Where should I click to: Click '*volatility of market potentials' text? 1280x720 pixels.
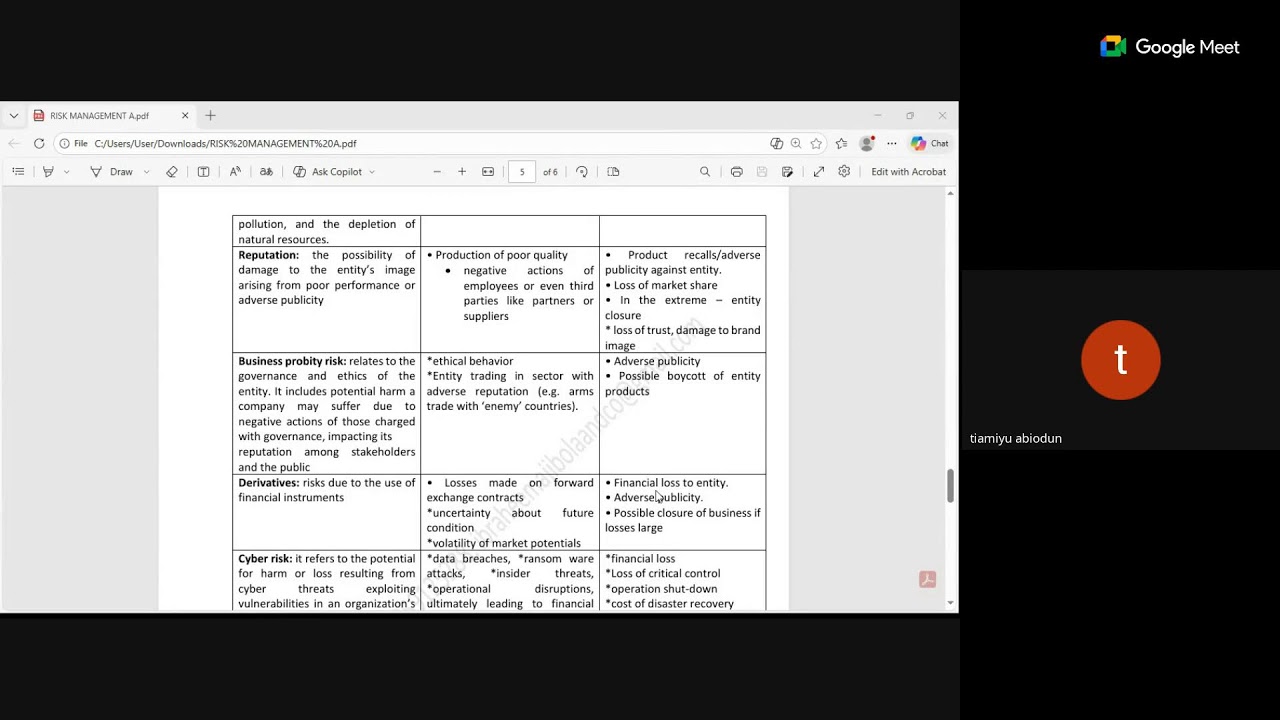coord(504,544)
